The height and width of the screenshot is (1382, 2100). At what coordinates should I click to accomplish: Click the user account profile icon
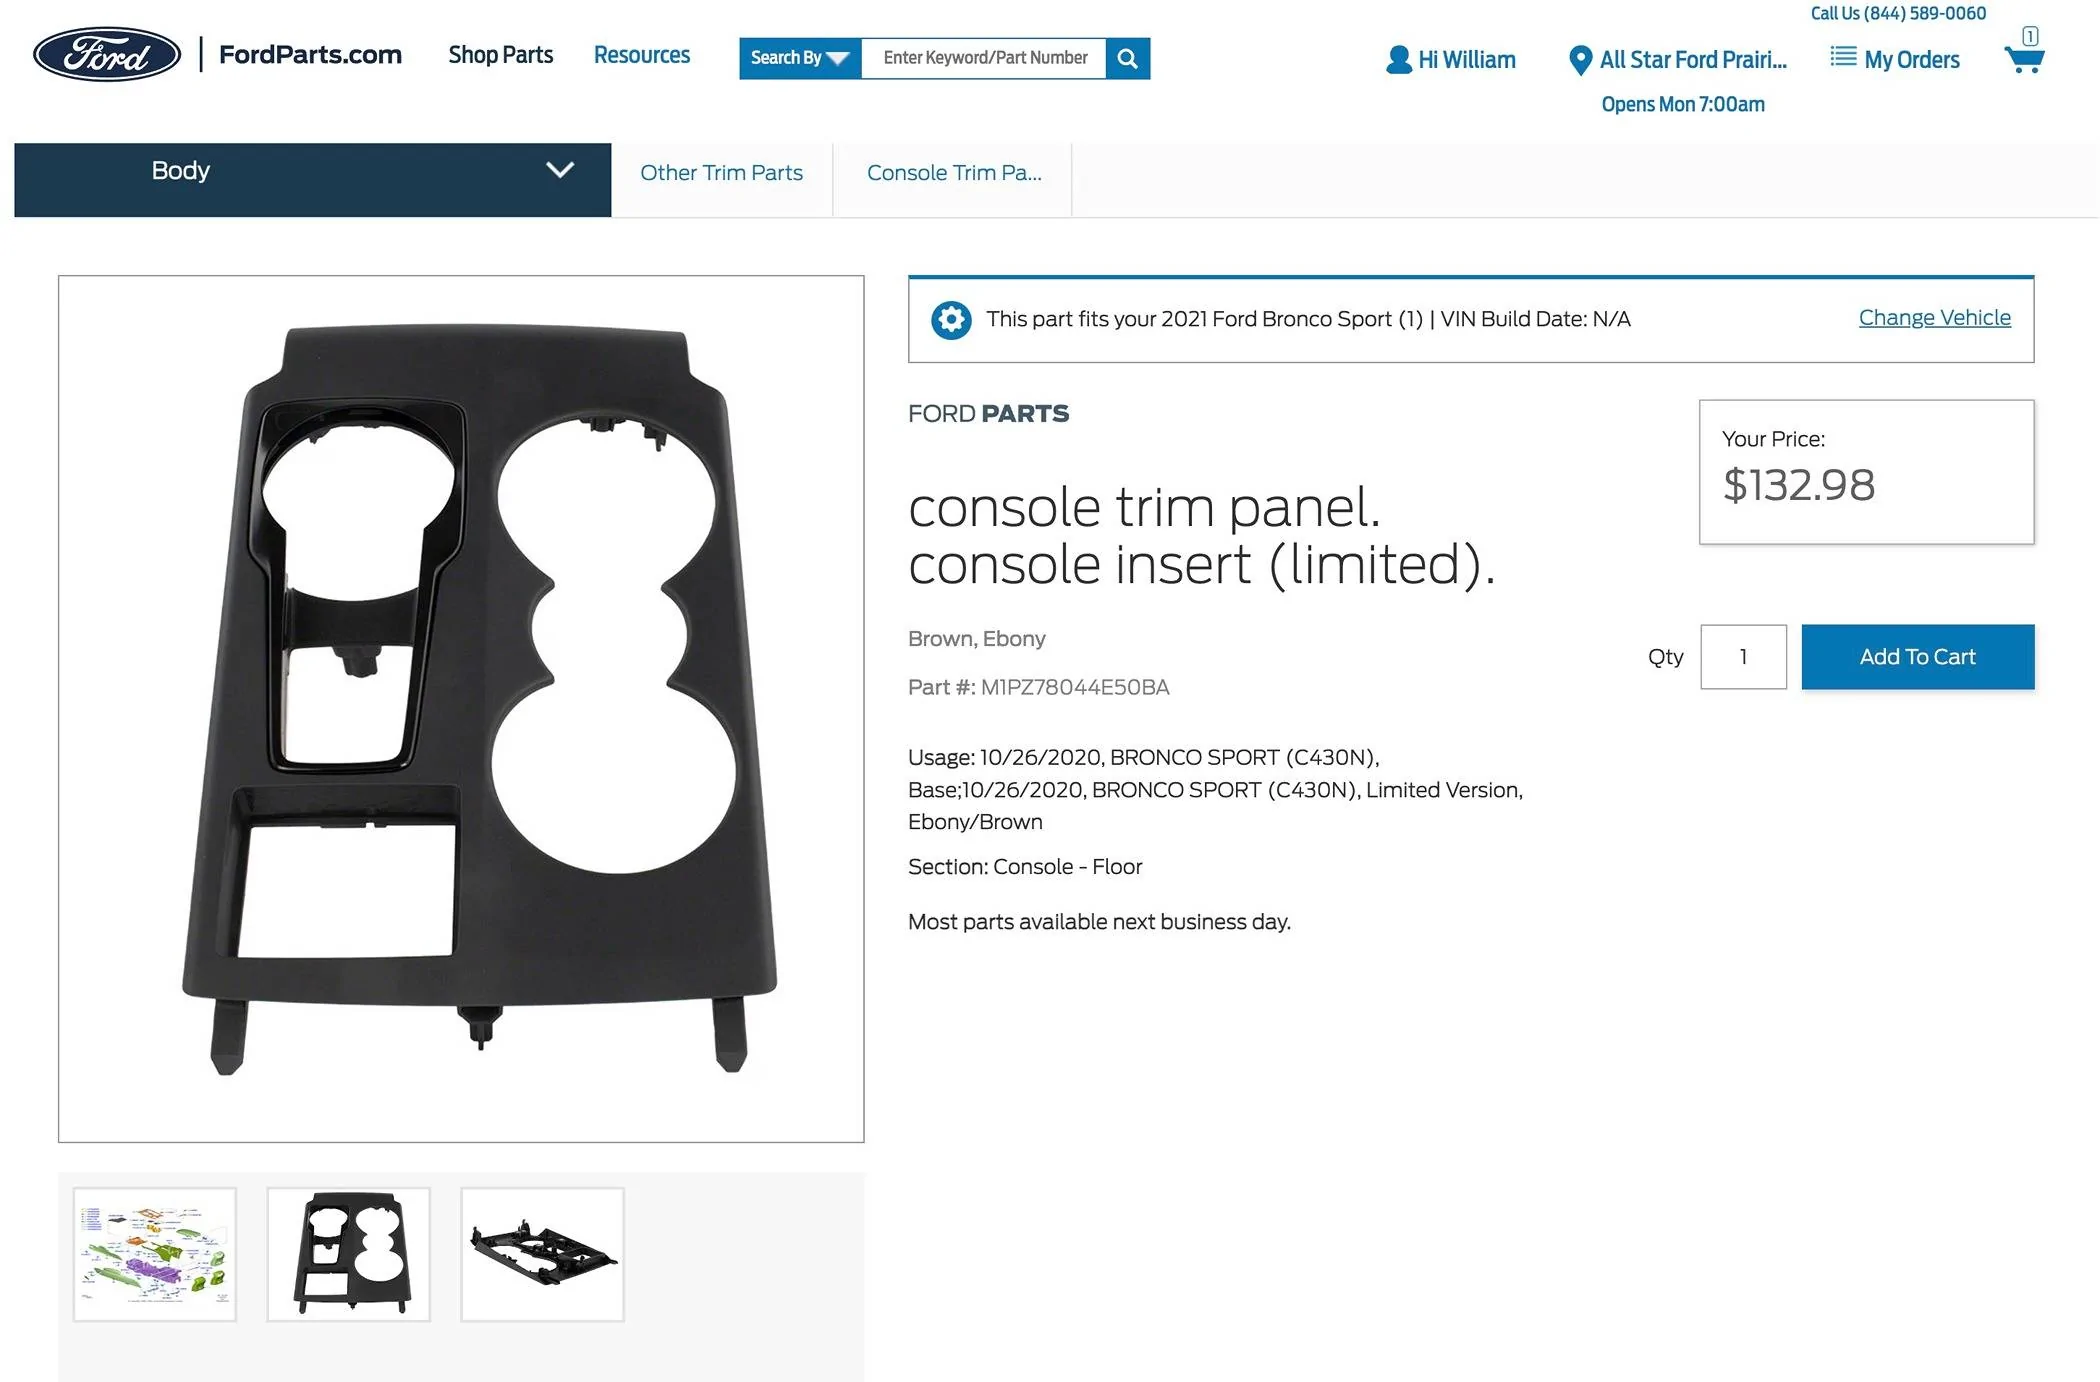1398,60
